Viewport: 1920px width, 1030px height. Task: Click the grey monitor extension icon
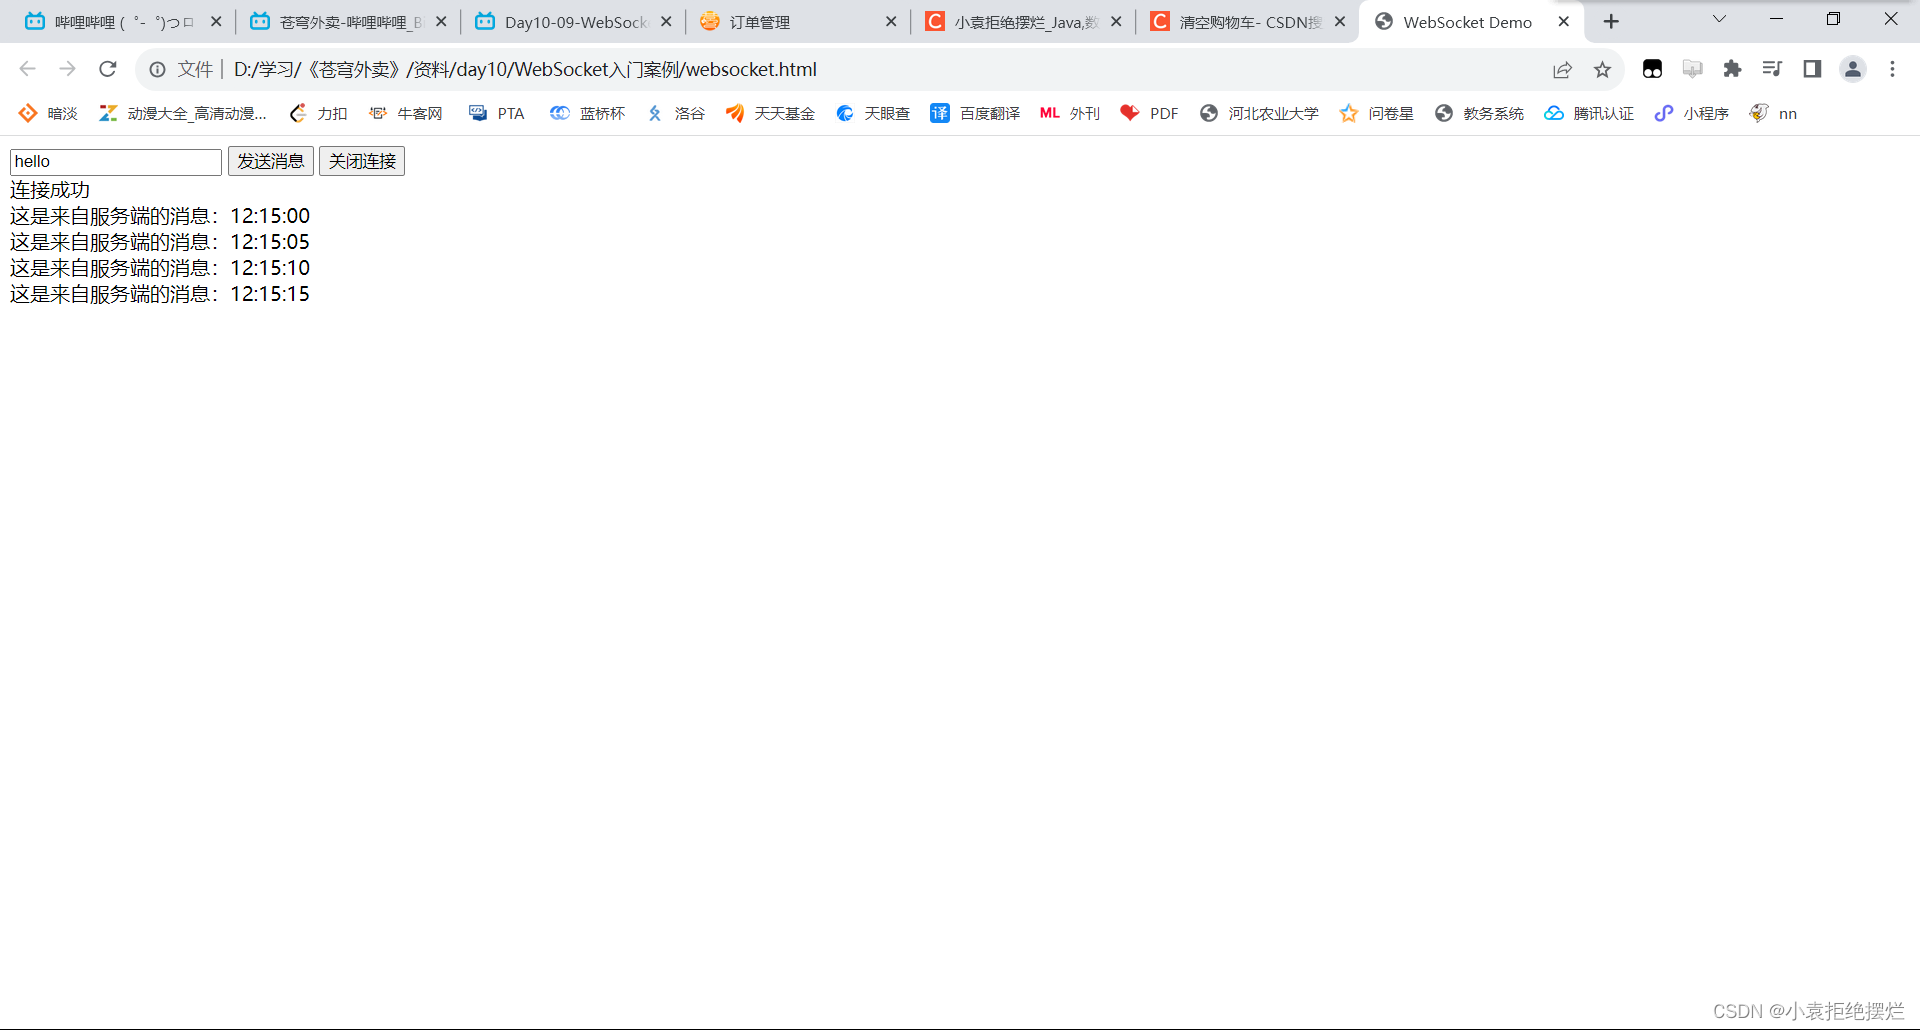1692,69
